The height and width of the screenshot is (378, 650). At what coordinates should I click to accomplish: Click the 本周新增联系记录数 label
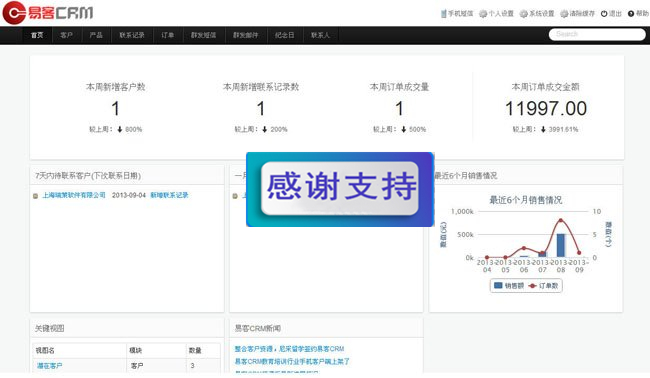261,87
